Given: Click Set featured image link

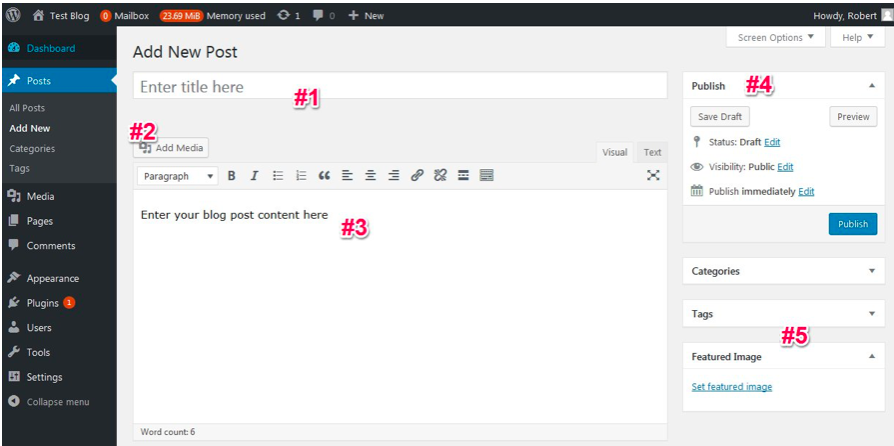Looking at the screenshot, I should [732, 387].
